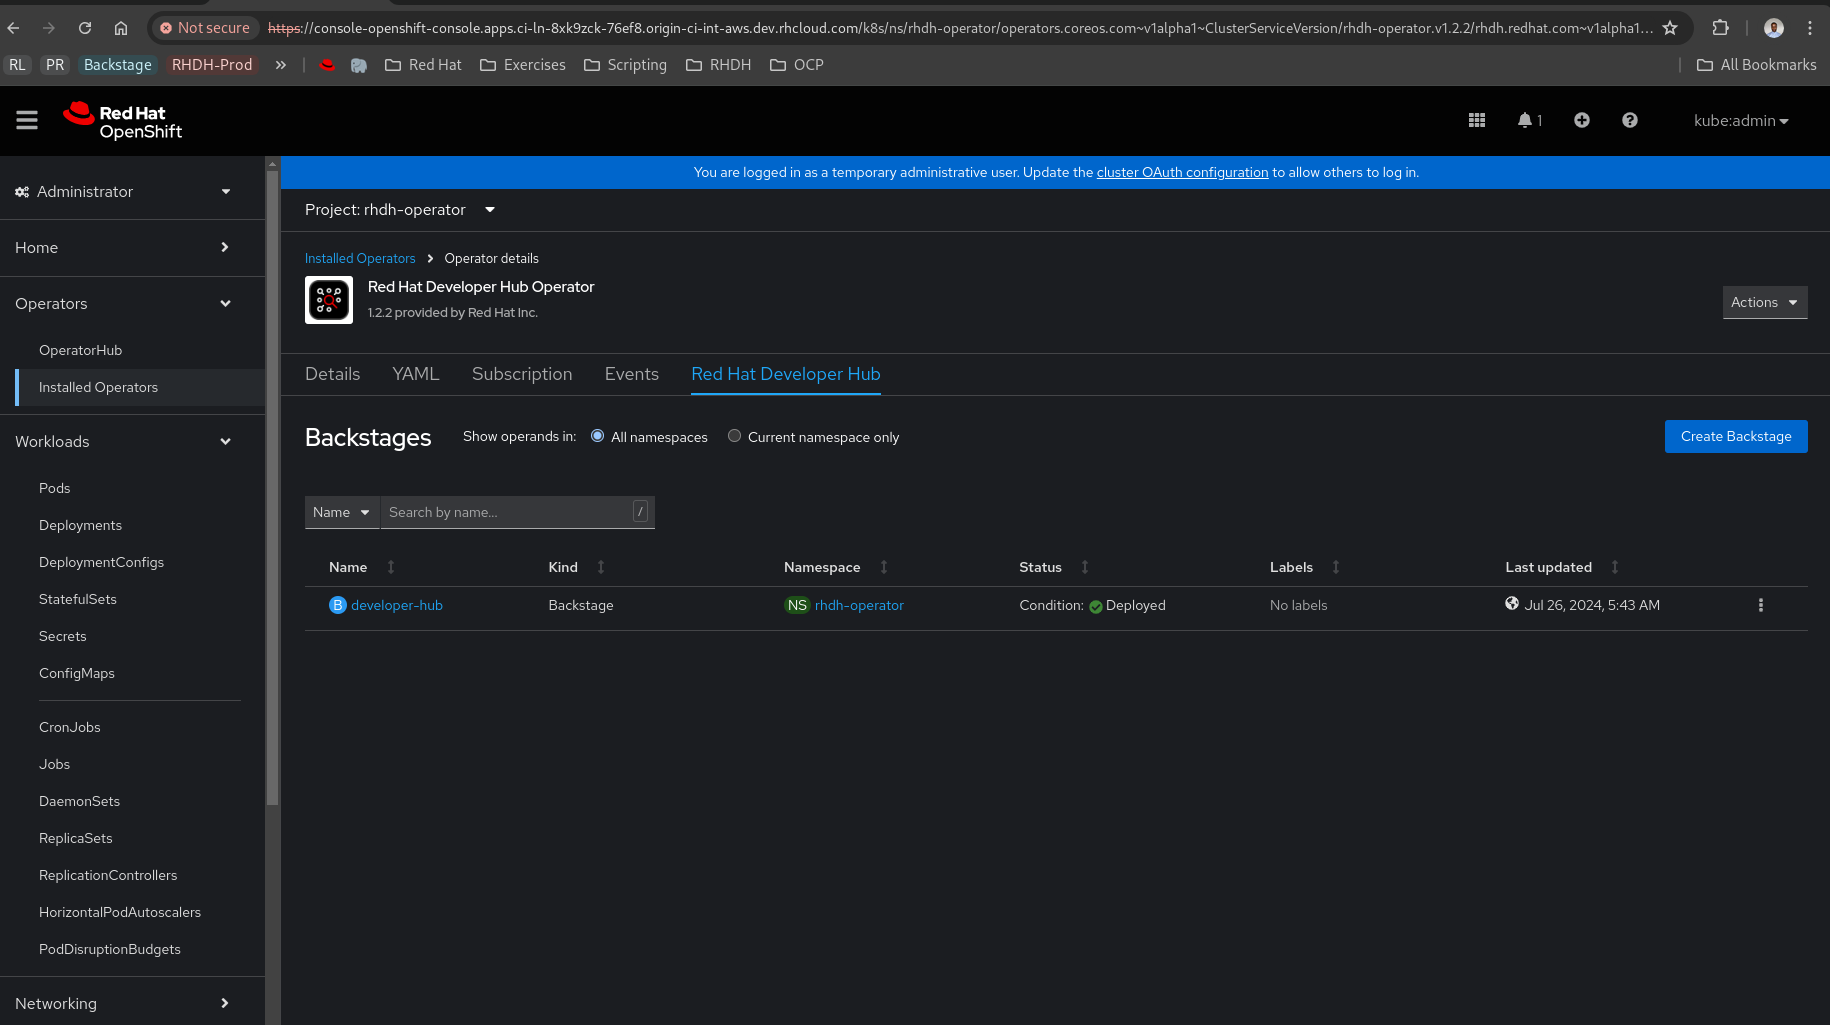
Task: Follow the cluster OAuth configuration link
Action: 1182,172
